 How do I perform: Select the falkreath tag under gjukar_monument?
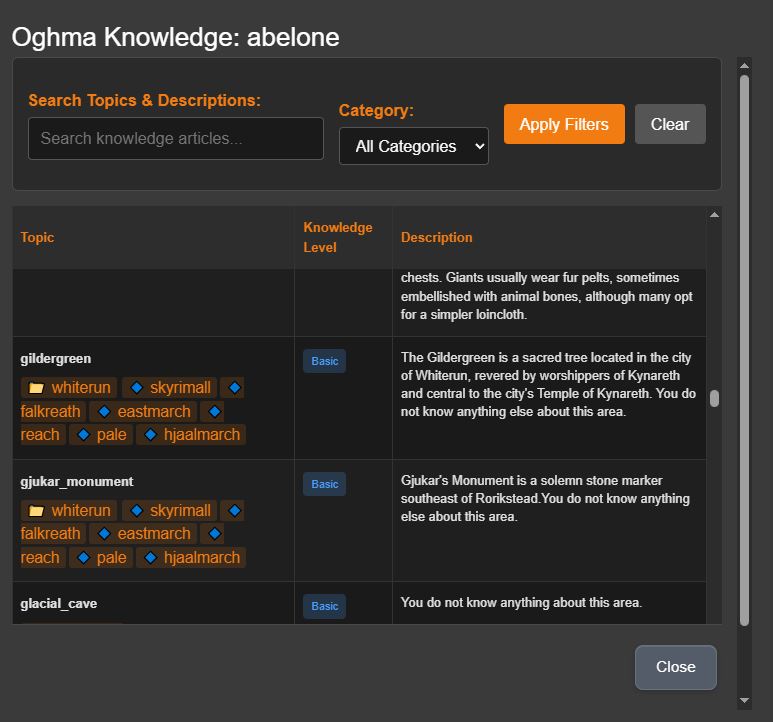[51, 534]
